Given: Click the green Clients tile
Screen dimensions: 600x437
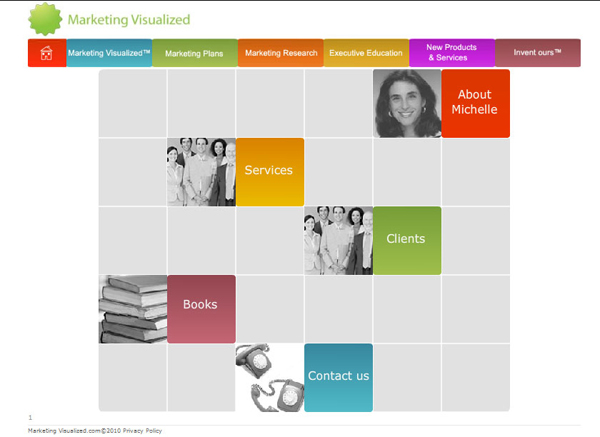Looking at the screenshot, I should (406, 240).
